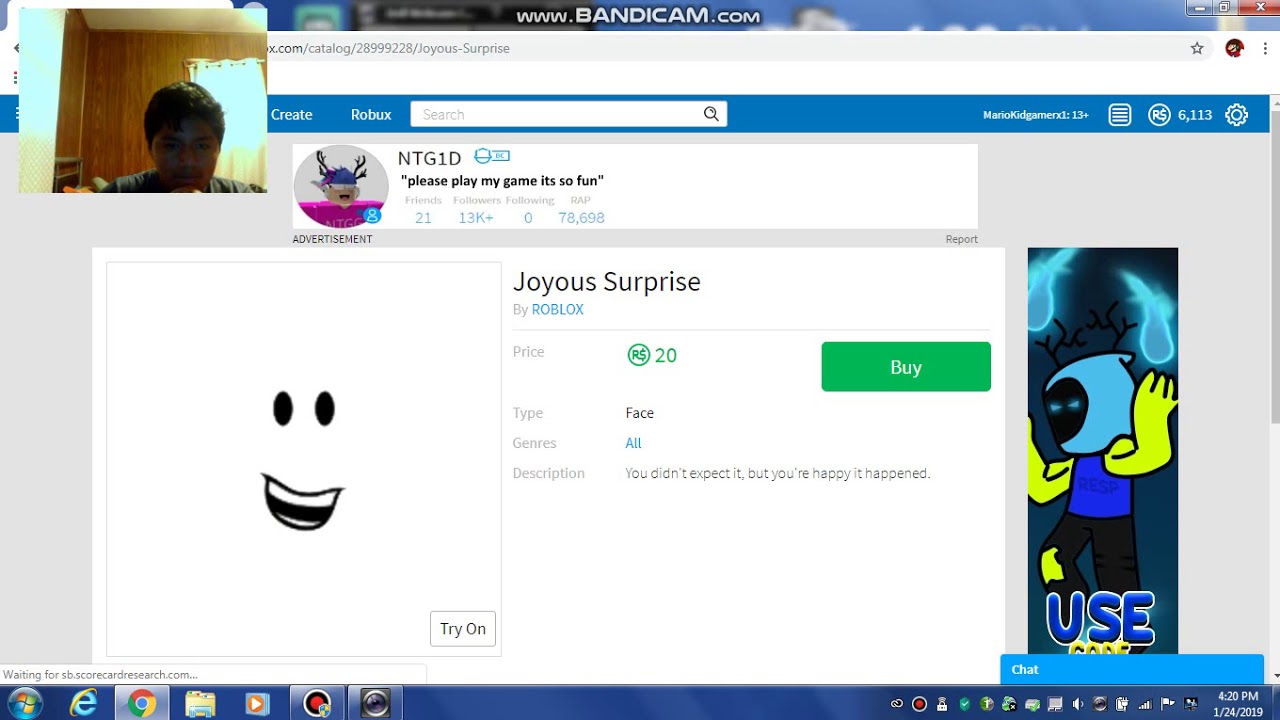This screenshot has width=1280, height=720.
Task: Open the Create tab in Roblox header
Action: [x=291, y=114]
